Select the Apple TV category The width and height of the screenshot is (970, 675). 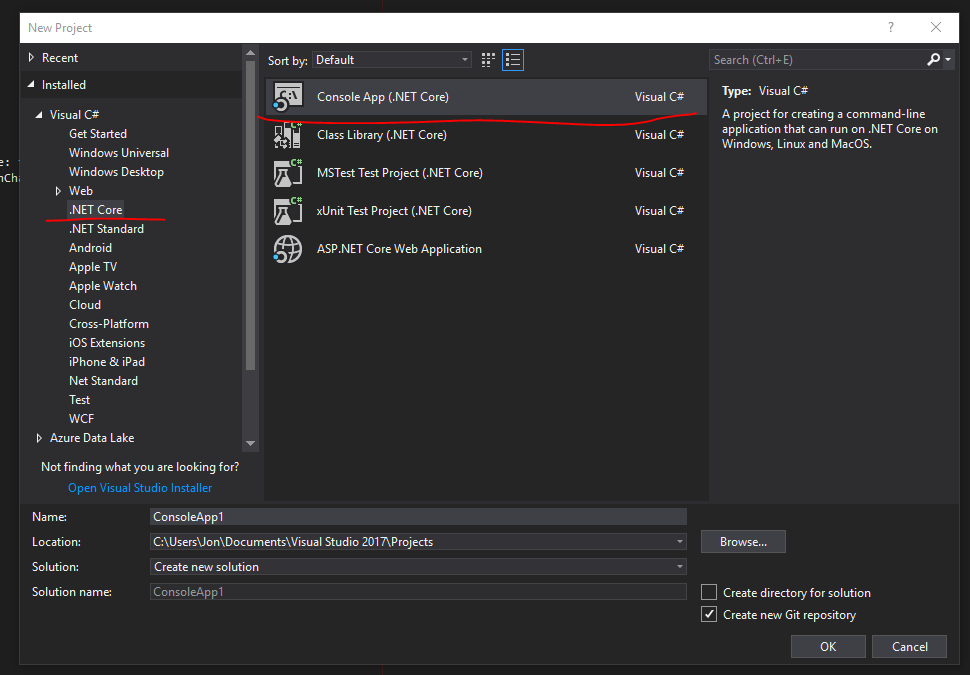point(93,267)
